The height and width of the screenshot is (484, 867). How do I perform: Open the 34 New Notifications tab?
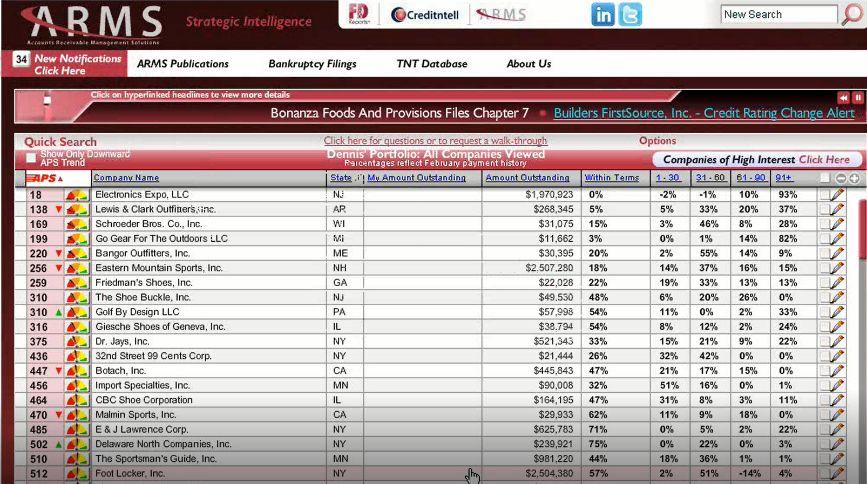(64, 64)
